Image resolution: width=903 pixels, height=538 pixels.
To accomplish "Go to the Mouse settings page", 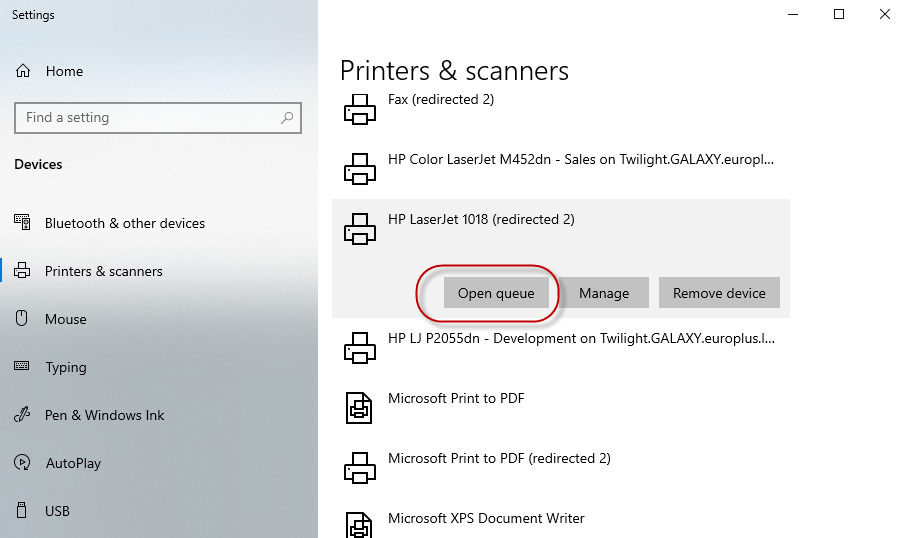I will pos(65,319).
